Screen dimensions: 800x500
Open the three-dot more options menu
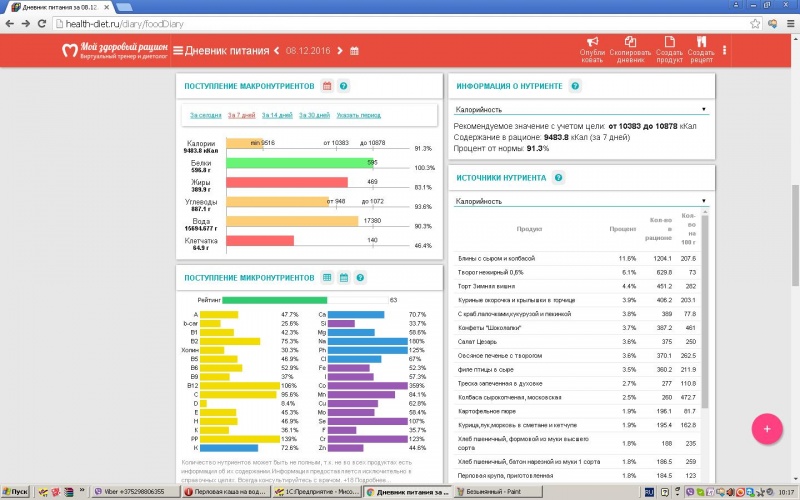tap(725, 50)
